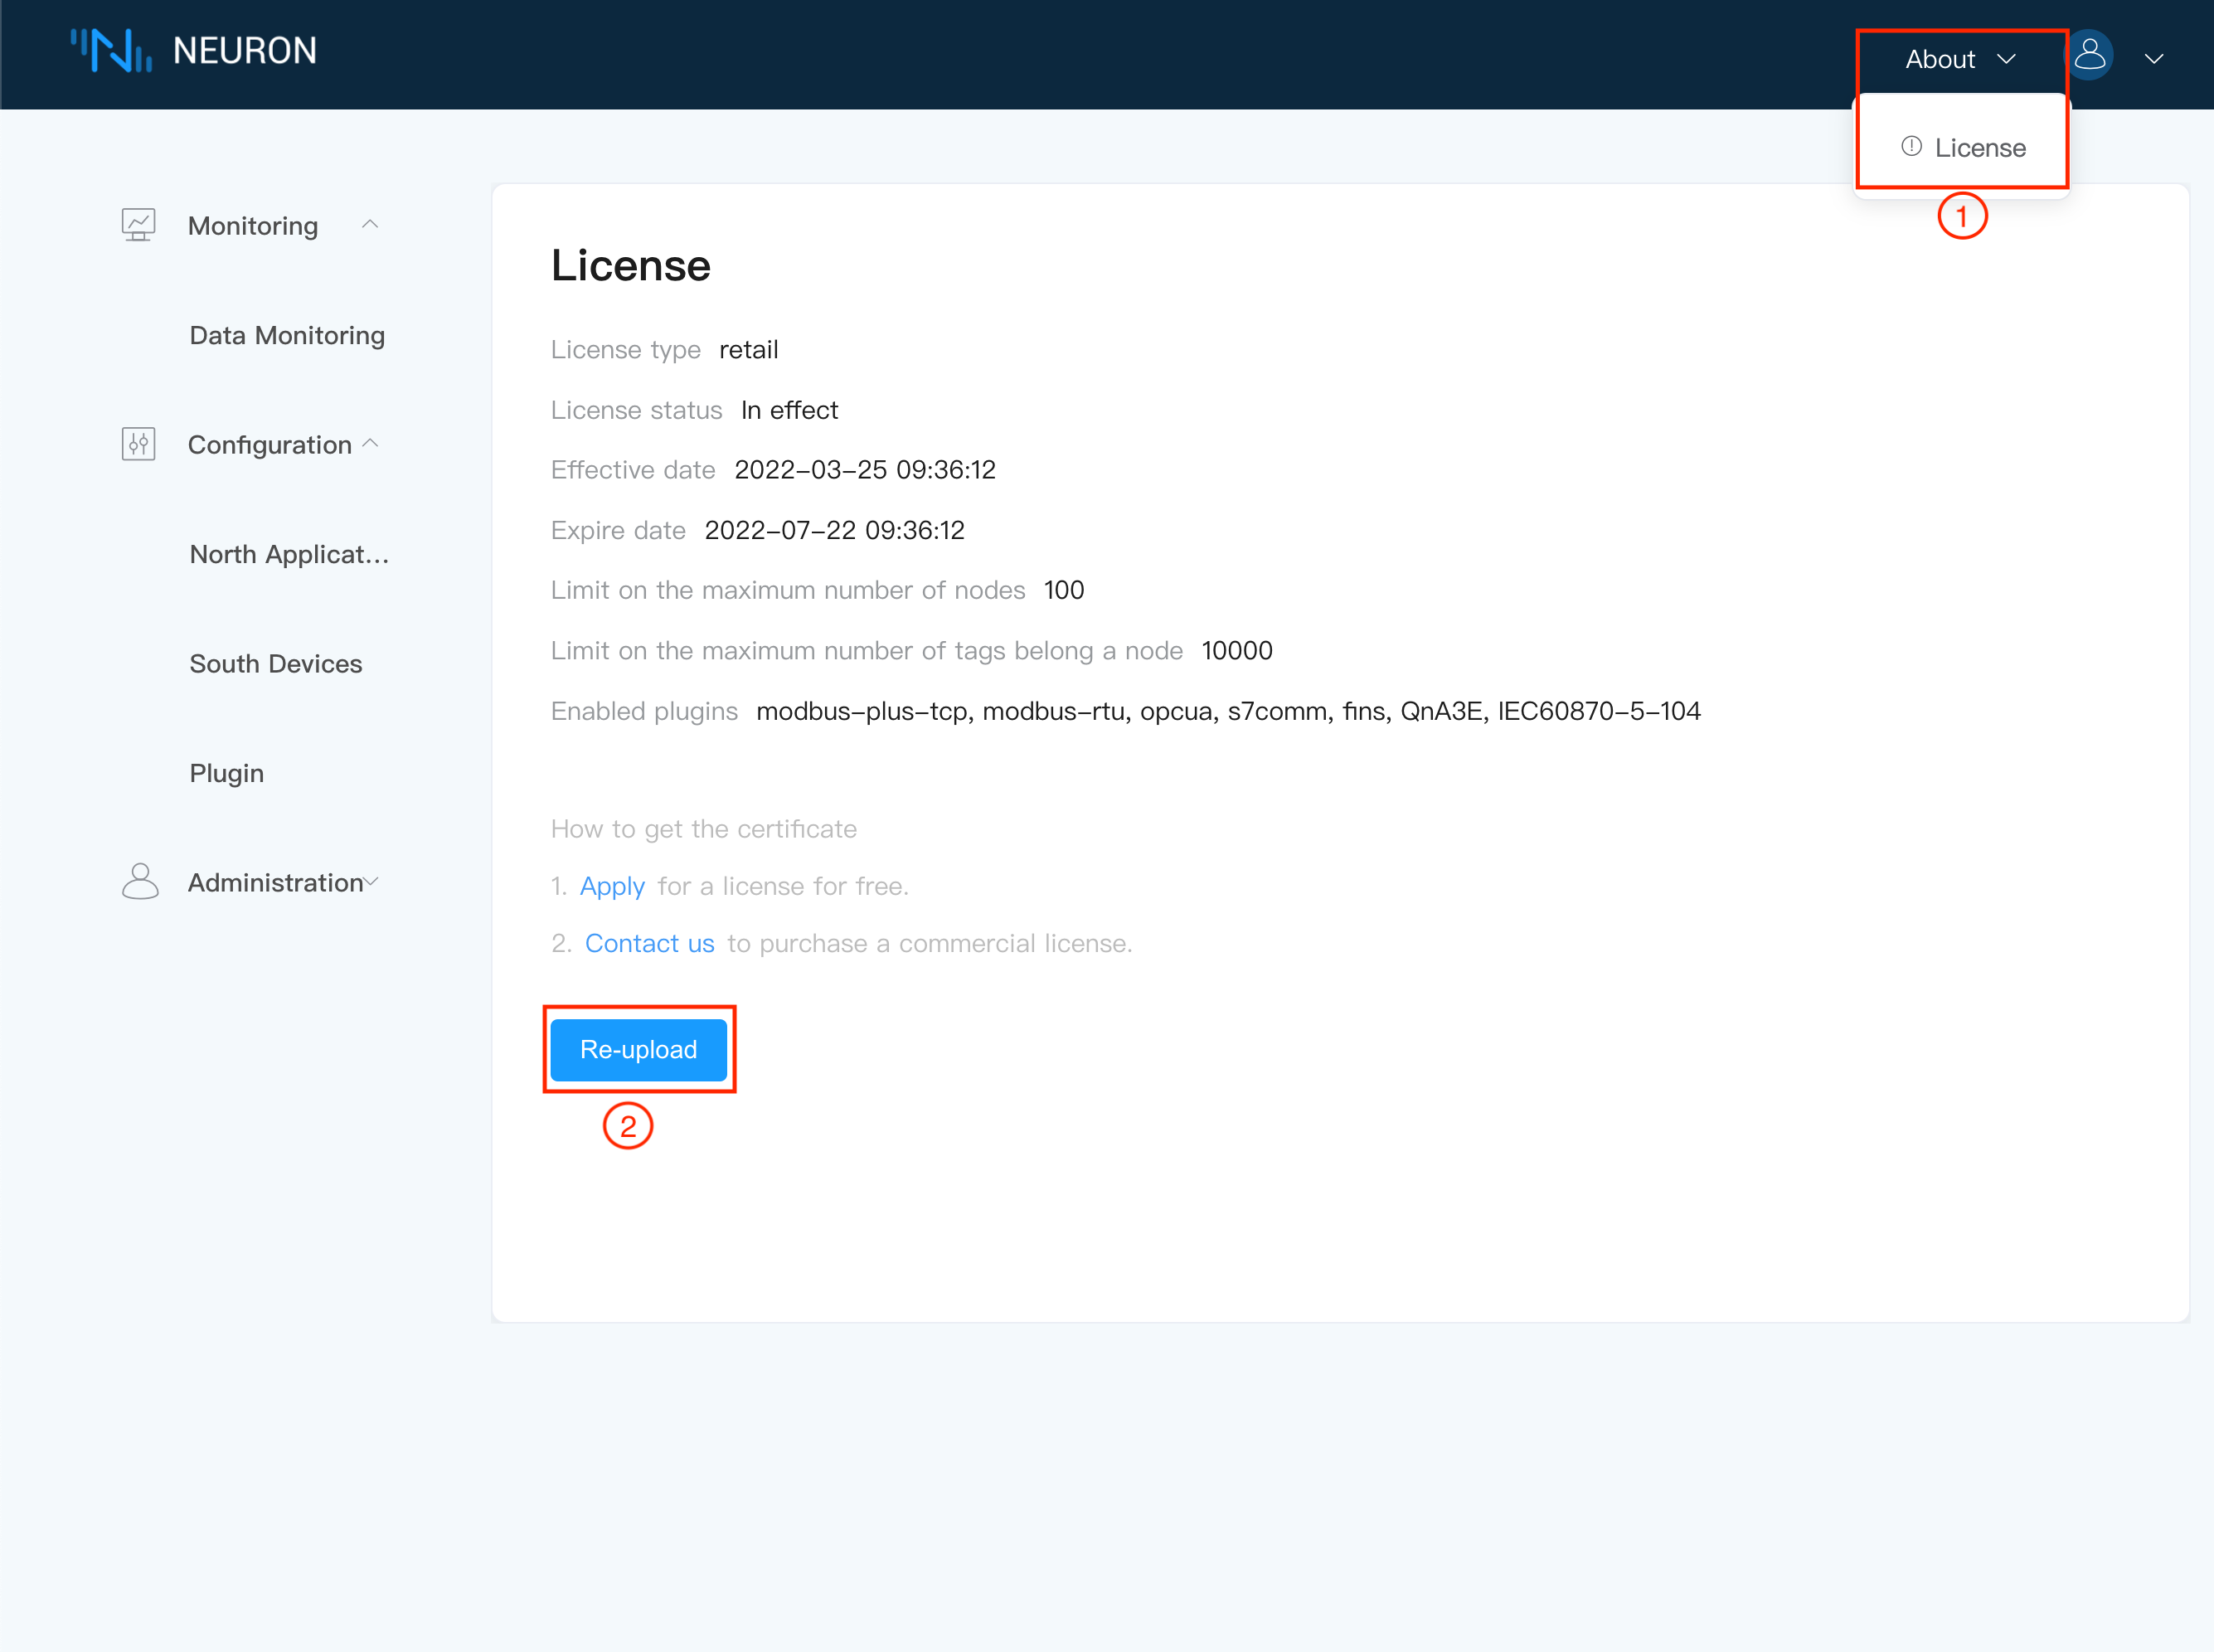Open the Monitoring section icon
The height and width of the screenshot is (1652, 2214).
137,226
